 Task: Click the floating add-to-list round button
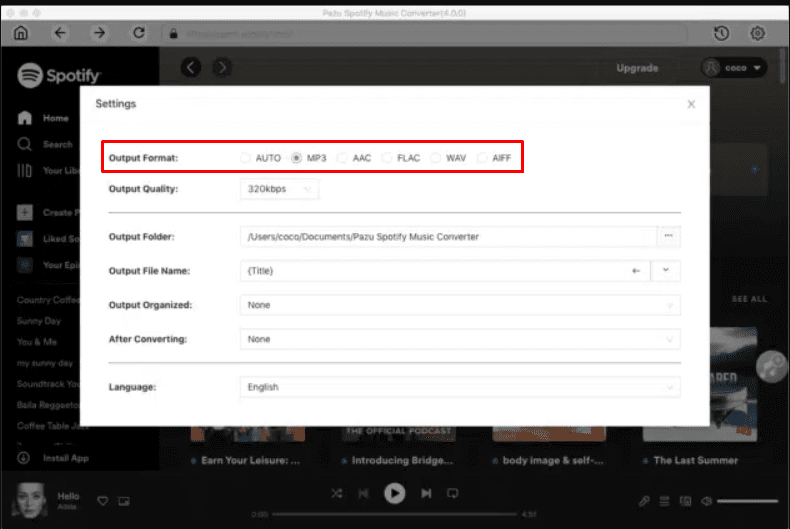coord(771,366)
